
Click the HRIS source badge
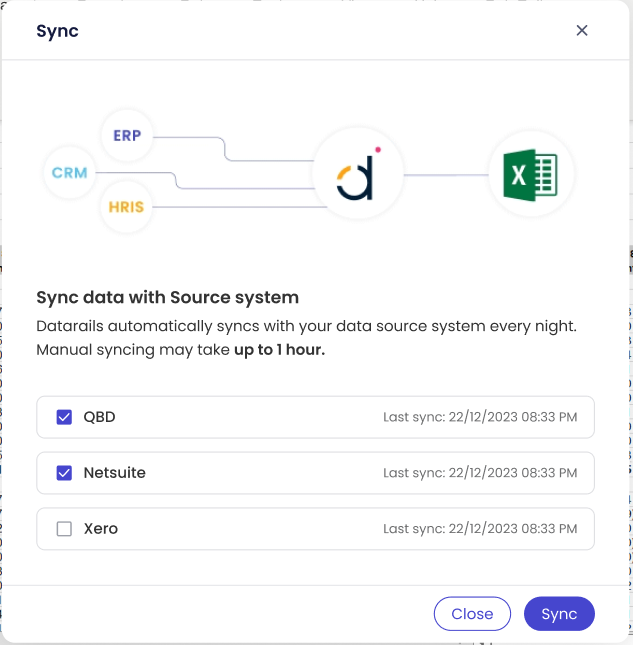coord(127,207)
